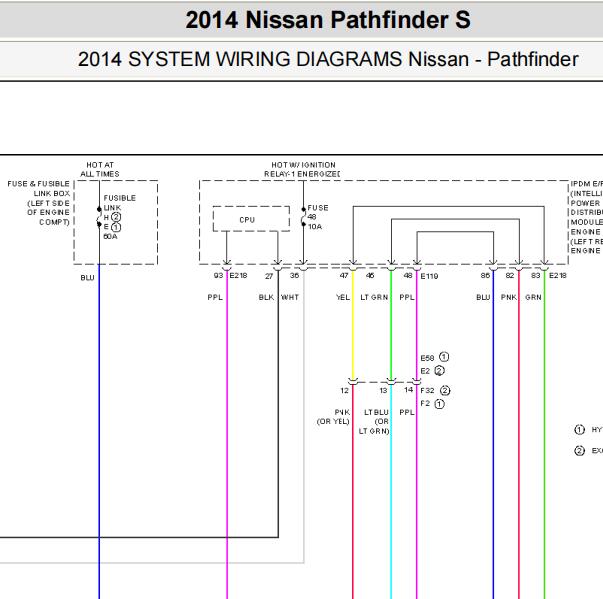Select the 'LT BLU (OR LT GRN)' wire label
The width and height of the screenshot is (603, 599).
coord(374,422)
